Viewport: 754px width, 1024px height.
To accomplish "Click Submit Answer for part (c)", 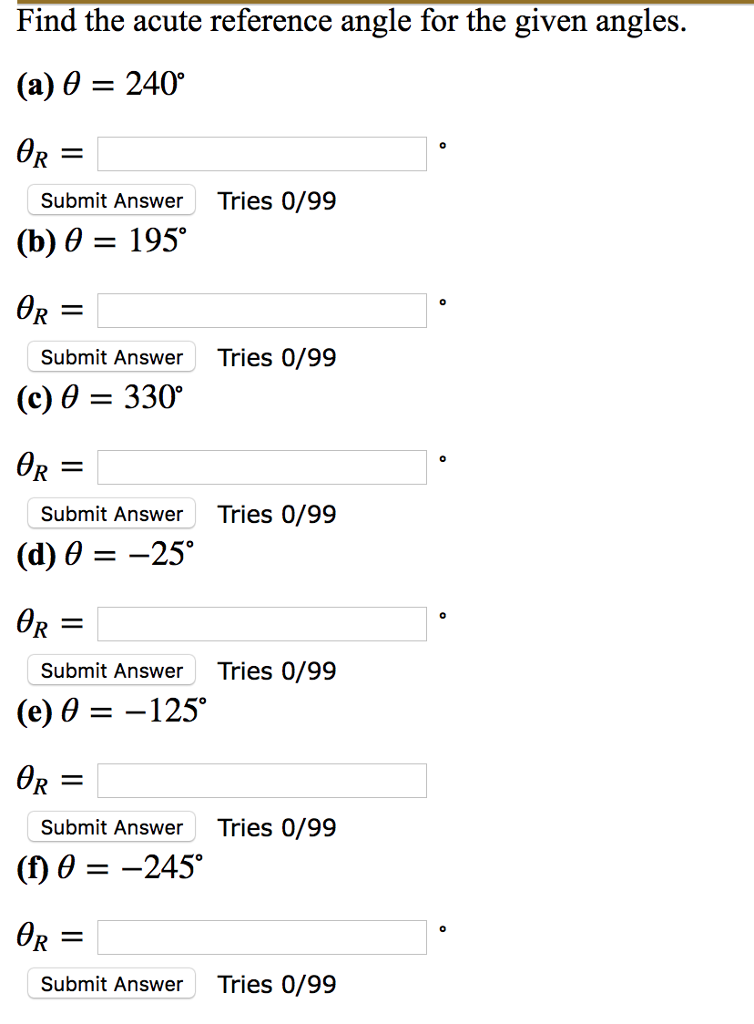I will pos(110,513).
